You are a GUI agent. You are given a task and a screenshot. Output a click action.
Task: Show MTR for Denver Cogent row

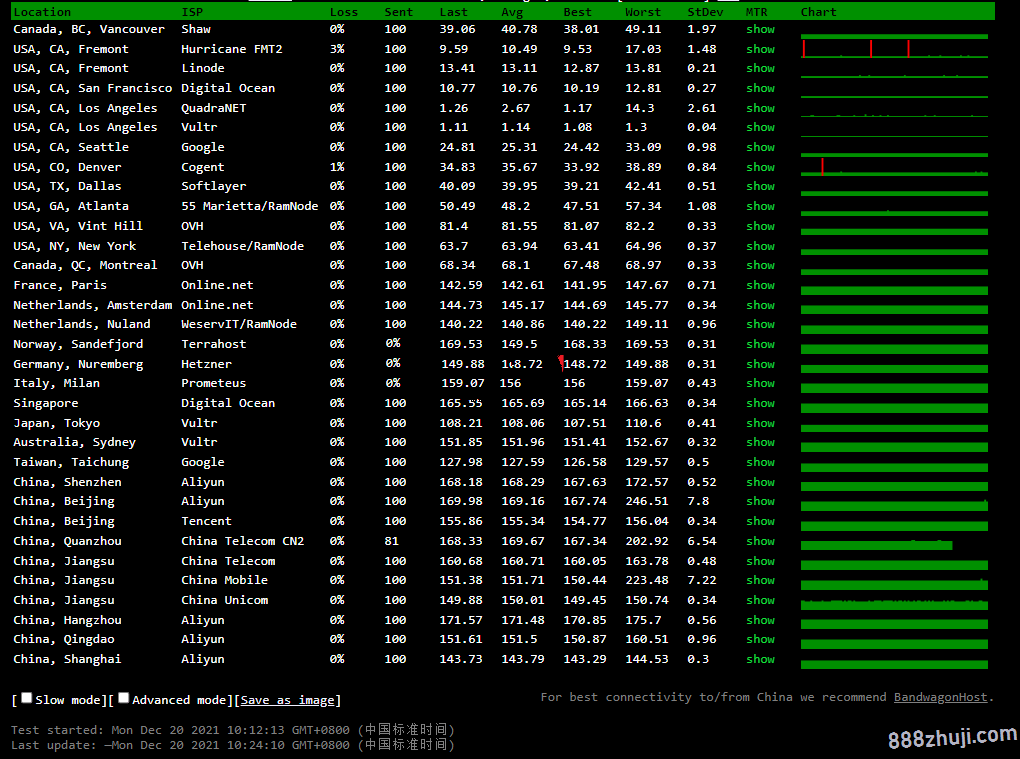click(x=760, y=168)
